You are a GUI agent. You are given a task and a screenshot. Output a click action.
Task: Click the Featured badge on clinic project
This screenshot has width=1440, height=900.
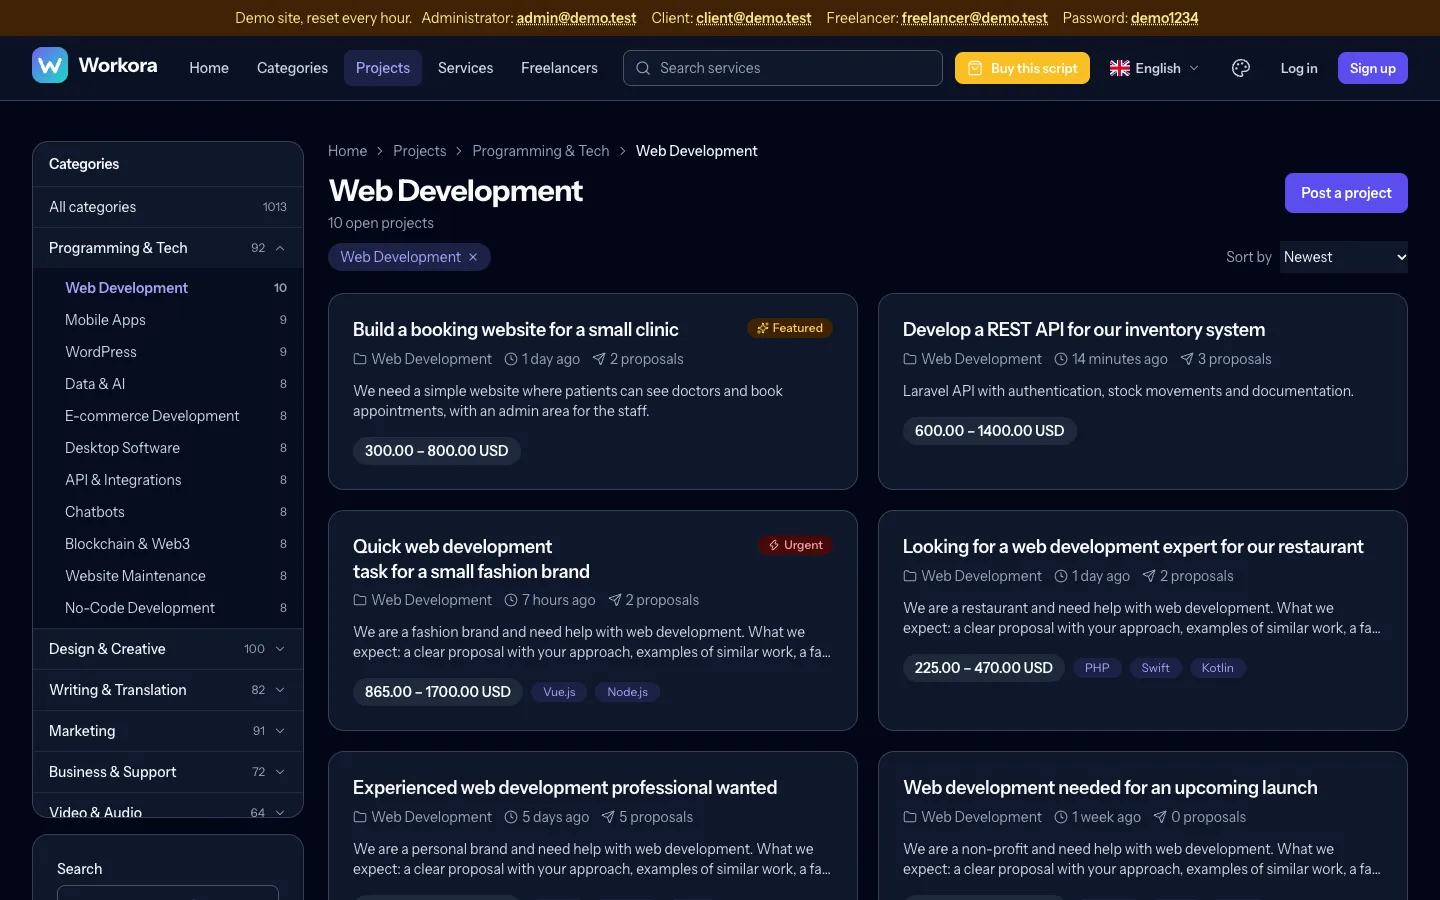coord(790,328)
